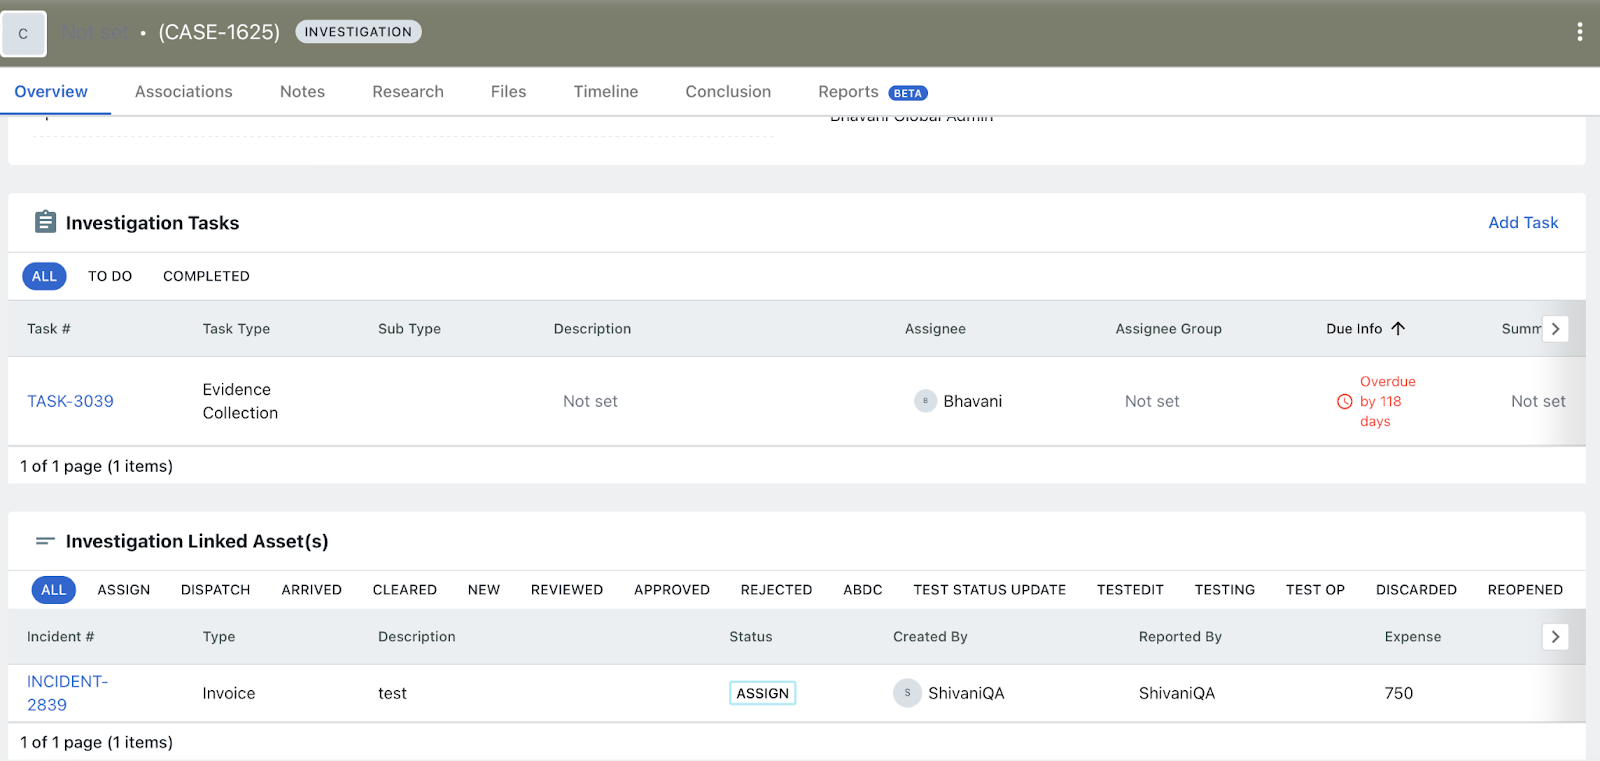
Task: Select the ALL filter for Linked Assets
Action: [54, 590]
